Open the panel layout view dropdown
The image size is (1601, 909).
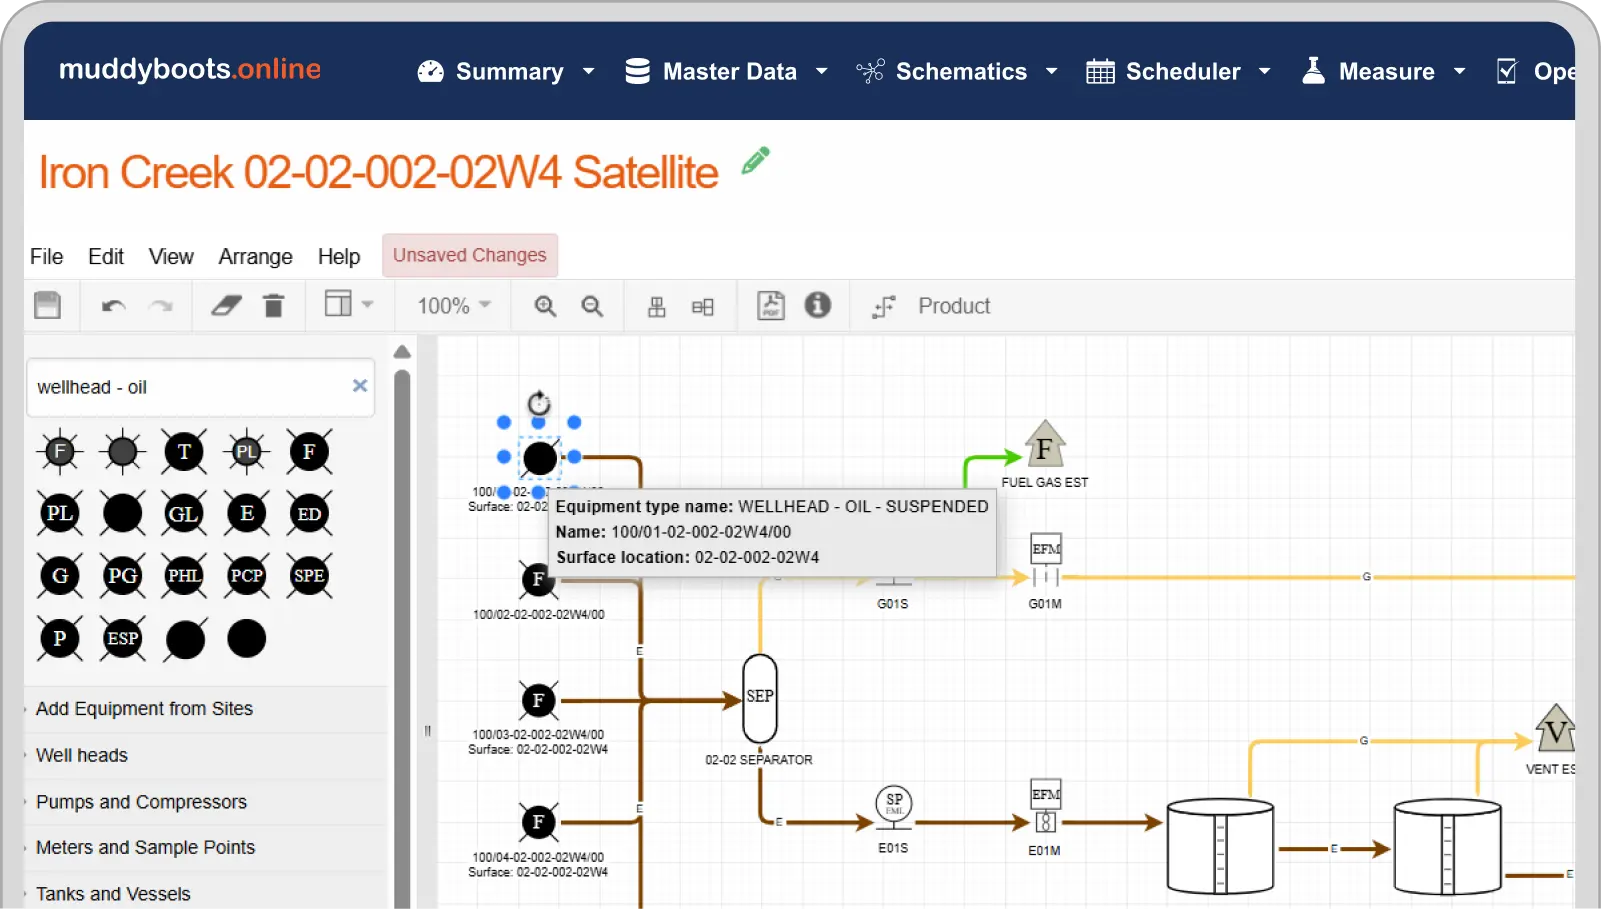348,304
